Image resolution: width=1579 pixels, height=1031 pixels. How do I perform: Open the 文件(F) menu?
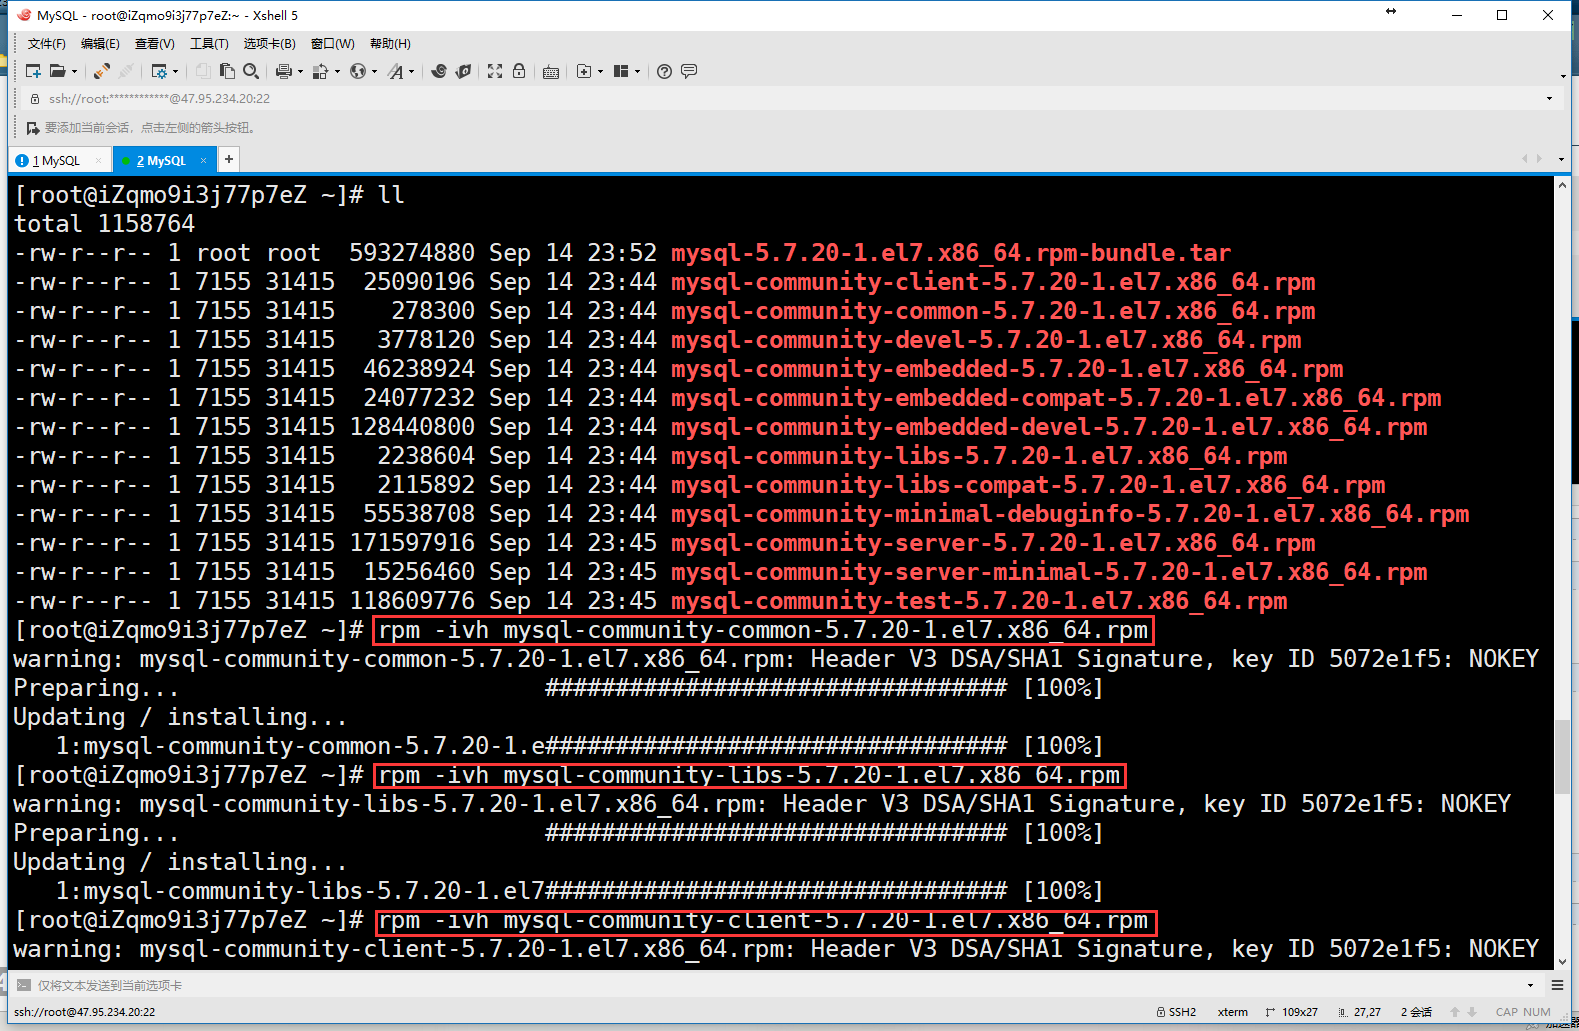click(x=46, y=44)
